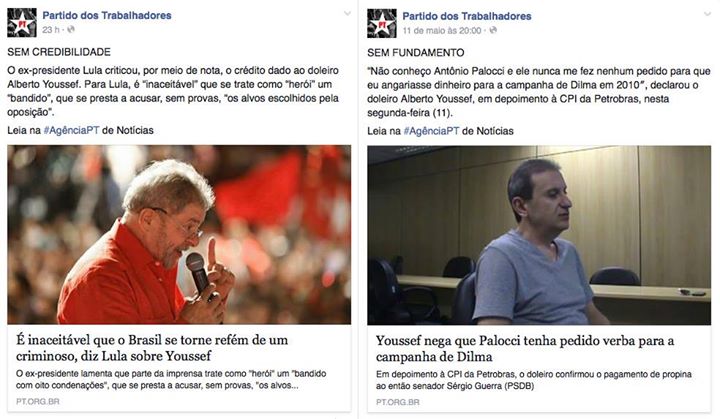Open left post options chevron
Image resolution: width=720 pixels, height=419 pixels.
point(348,14)
